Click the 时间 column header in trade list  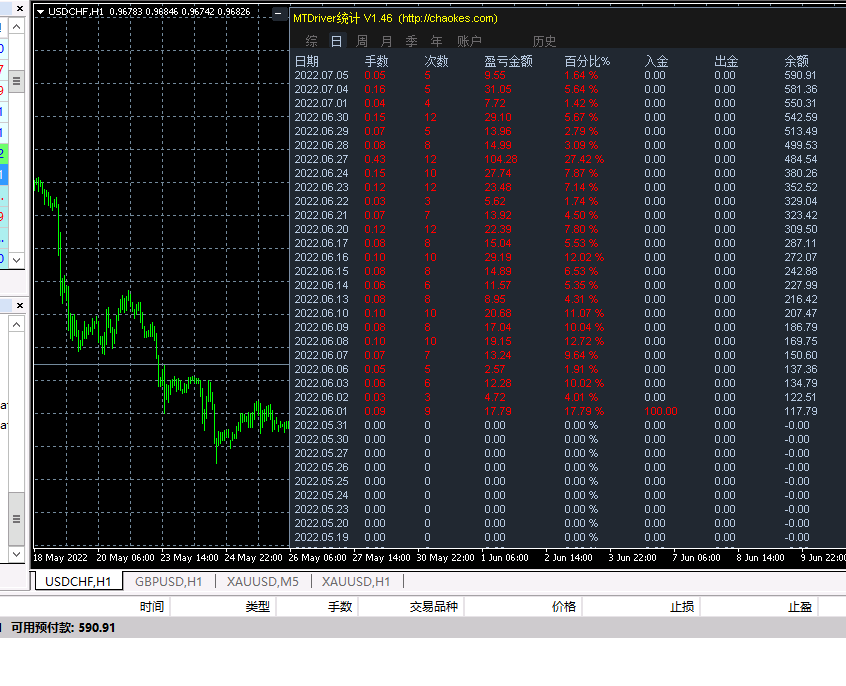152,607
